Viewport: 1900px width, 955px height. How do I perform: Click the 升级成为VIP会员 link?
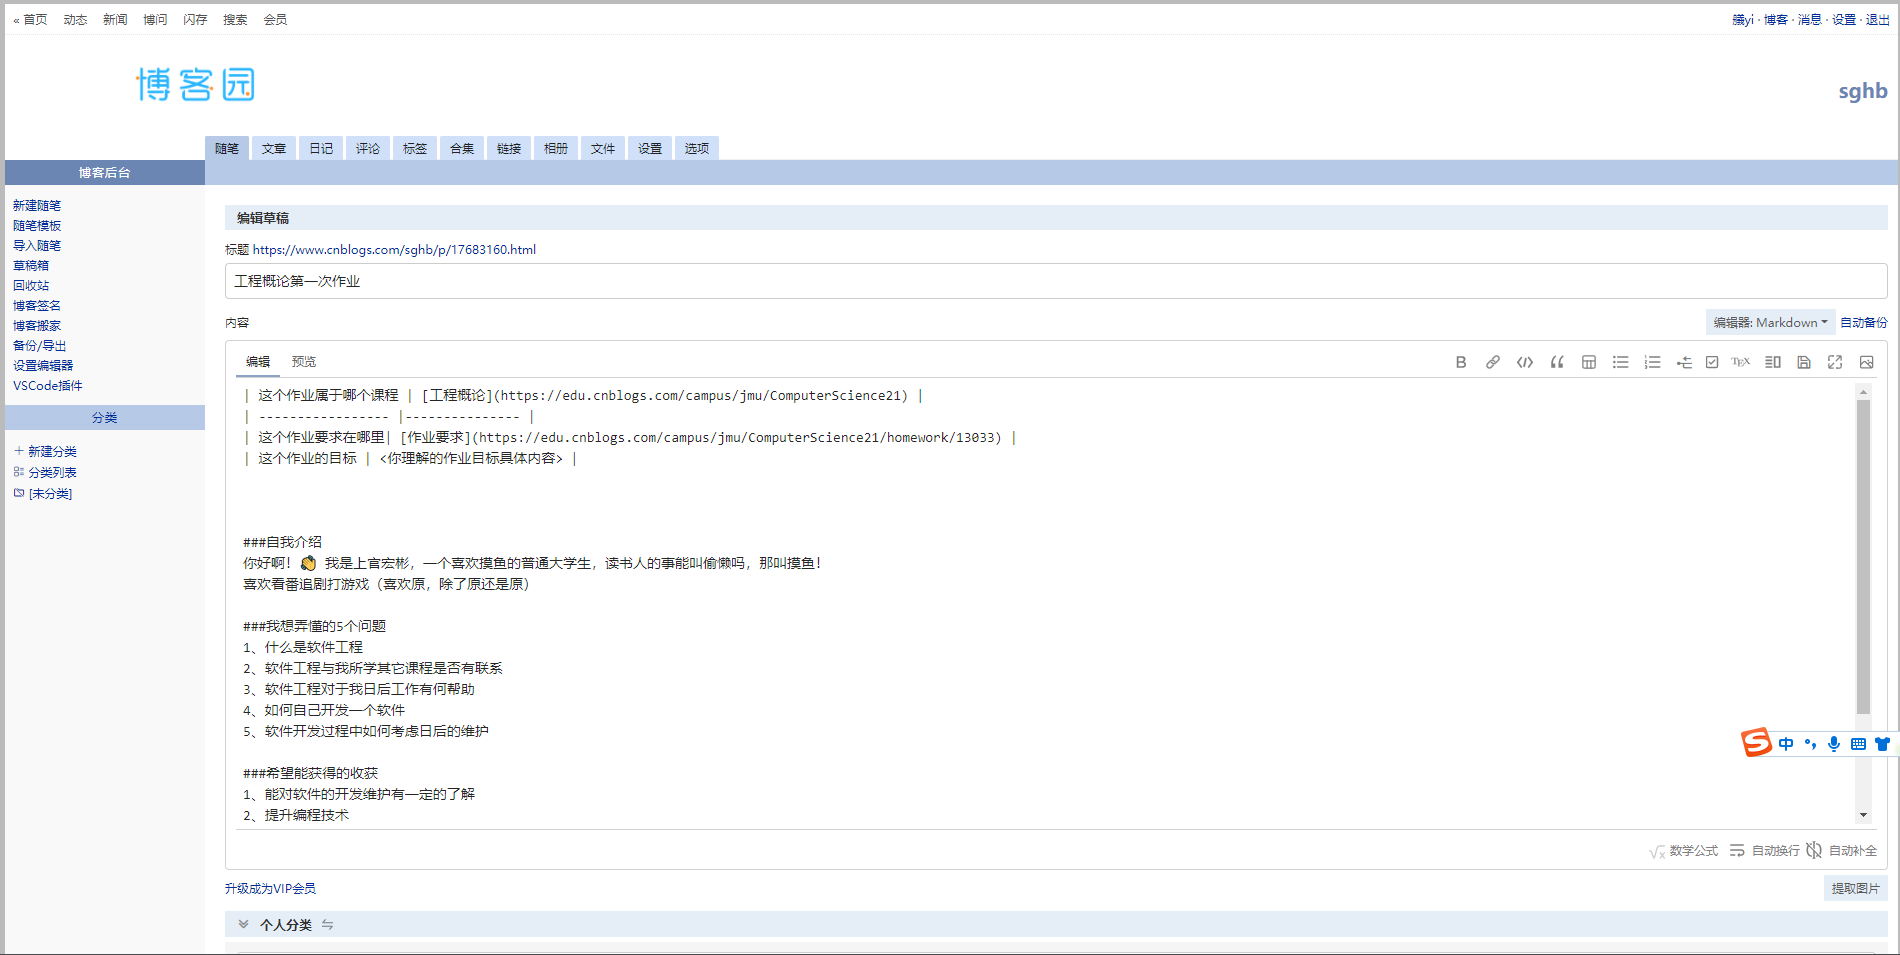coord(270,888)
